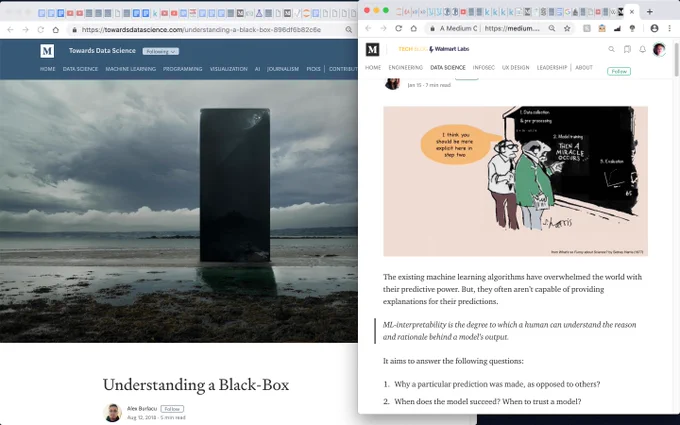The width and height of the screenshot is (680, 425).
Task: Open Medium search in Walmart Labs header
Action: coord(611,49)
